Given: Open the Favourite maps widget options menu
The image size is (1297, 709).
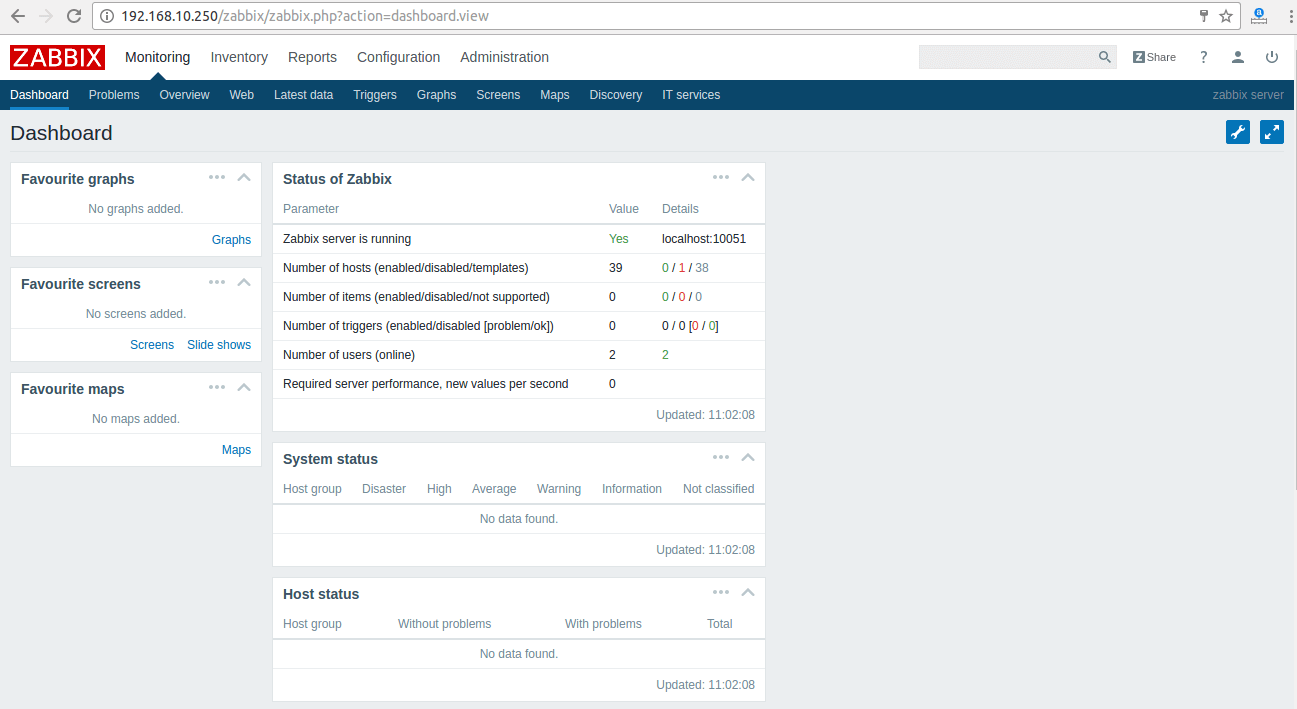Looking at the screenshot, I should 217,388.
